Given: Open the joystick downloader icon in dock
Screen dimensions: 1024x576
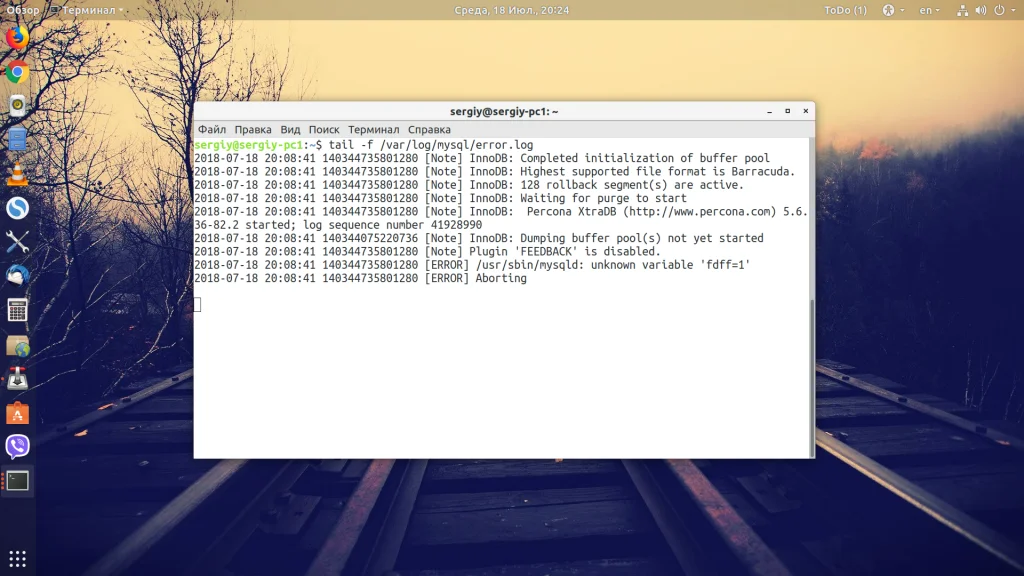Looking at the screenshot, I should click(x=17, y=379).
